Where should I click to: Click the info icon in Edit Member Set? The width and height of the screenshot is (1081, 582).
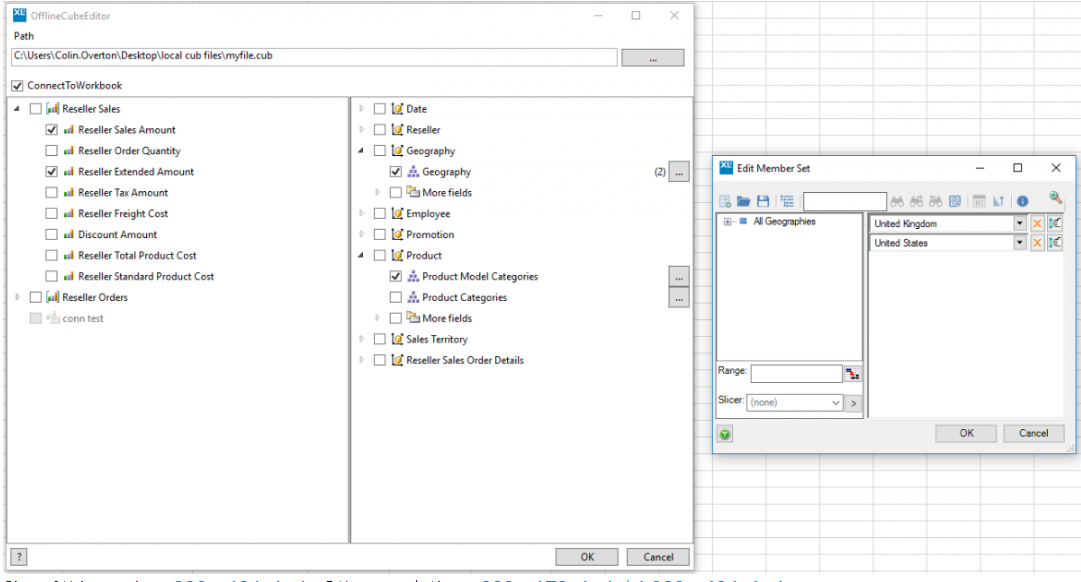1018,201
